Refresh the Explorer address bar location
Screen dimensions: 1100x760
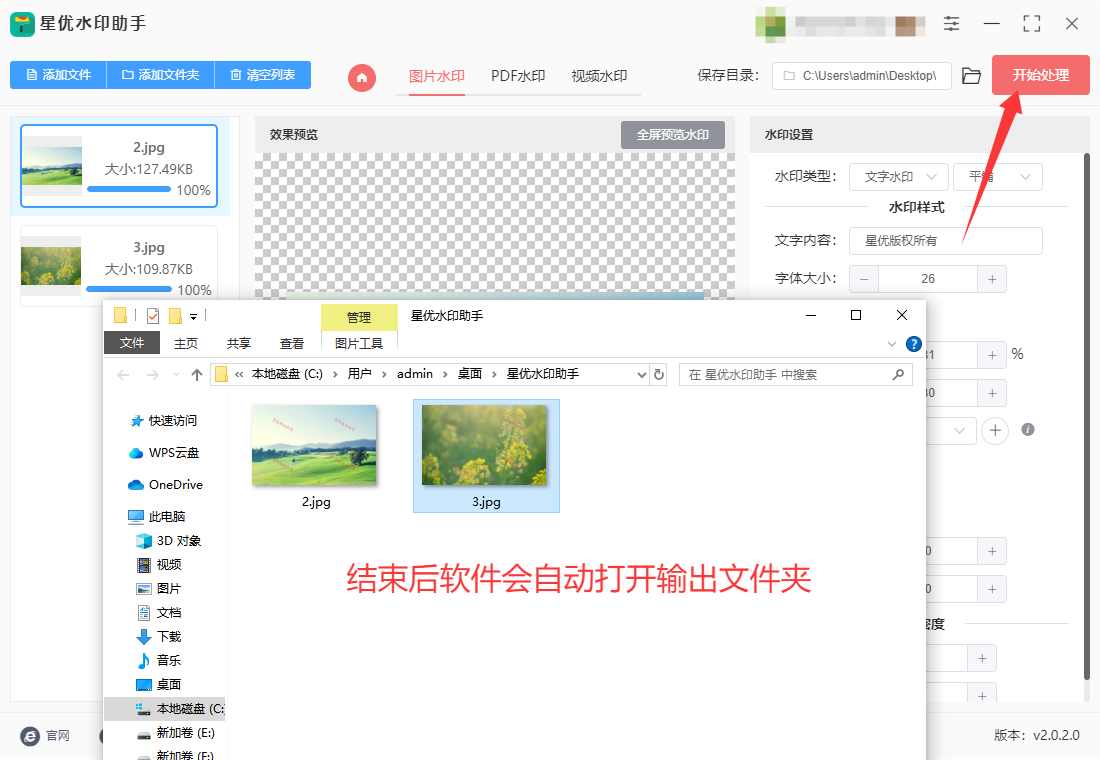click(x=659, y=375)
